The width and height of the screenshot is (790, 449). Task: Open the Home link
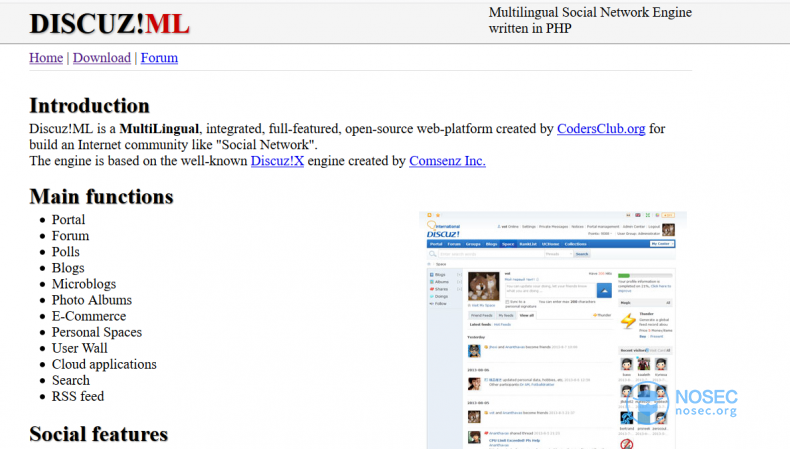46,58
